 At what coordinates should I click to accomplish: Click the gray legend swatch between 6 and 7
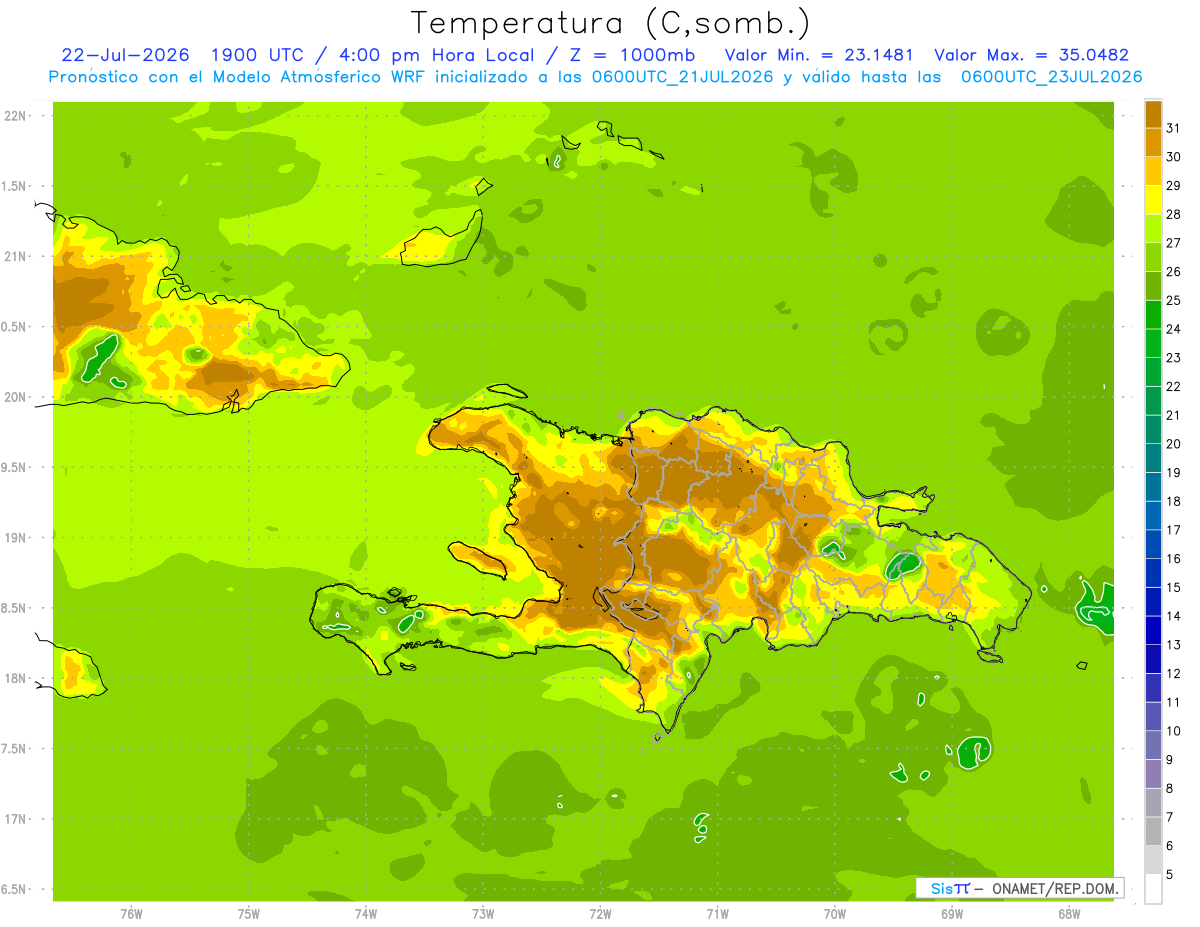point(1153,831)
